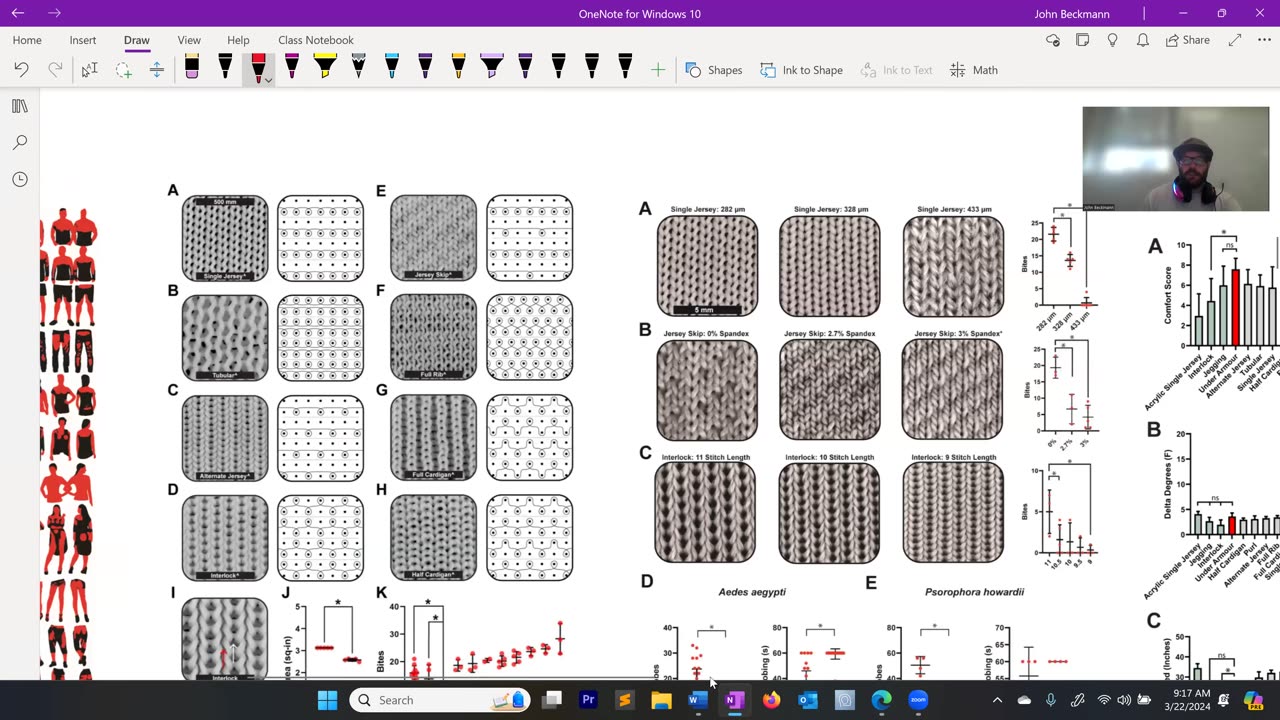Click the Back arrow in title bar
The height and width of the screenshot is (720, 1280).
tap(17, 13)
